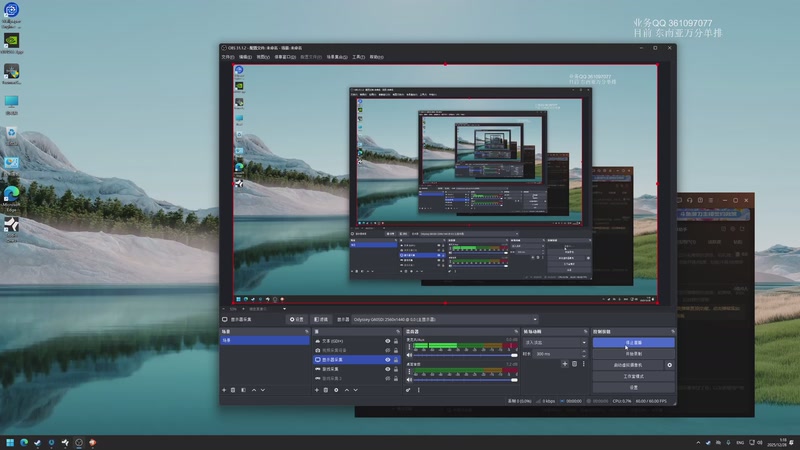
Task: Click Start Virtual Camera button
Action: (628, 365)
